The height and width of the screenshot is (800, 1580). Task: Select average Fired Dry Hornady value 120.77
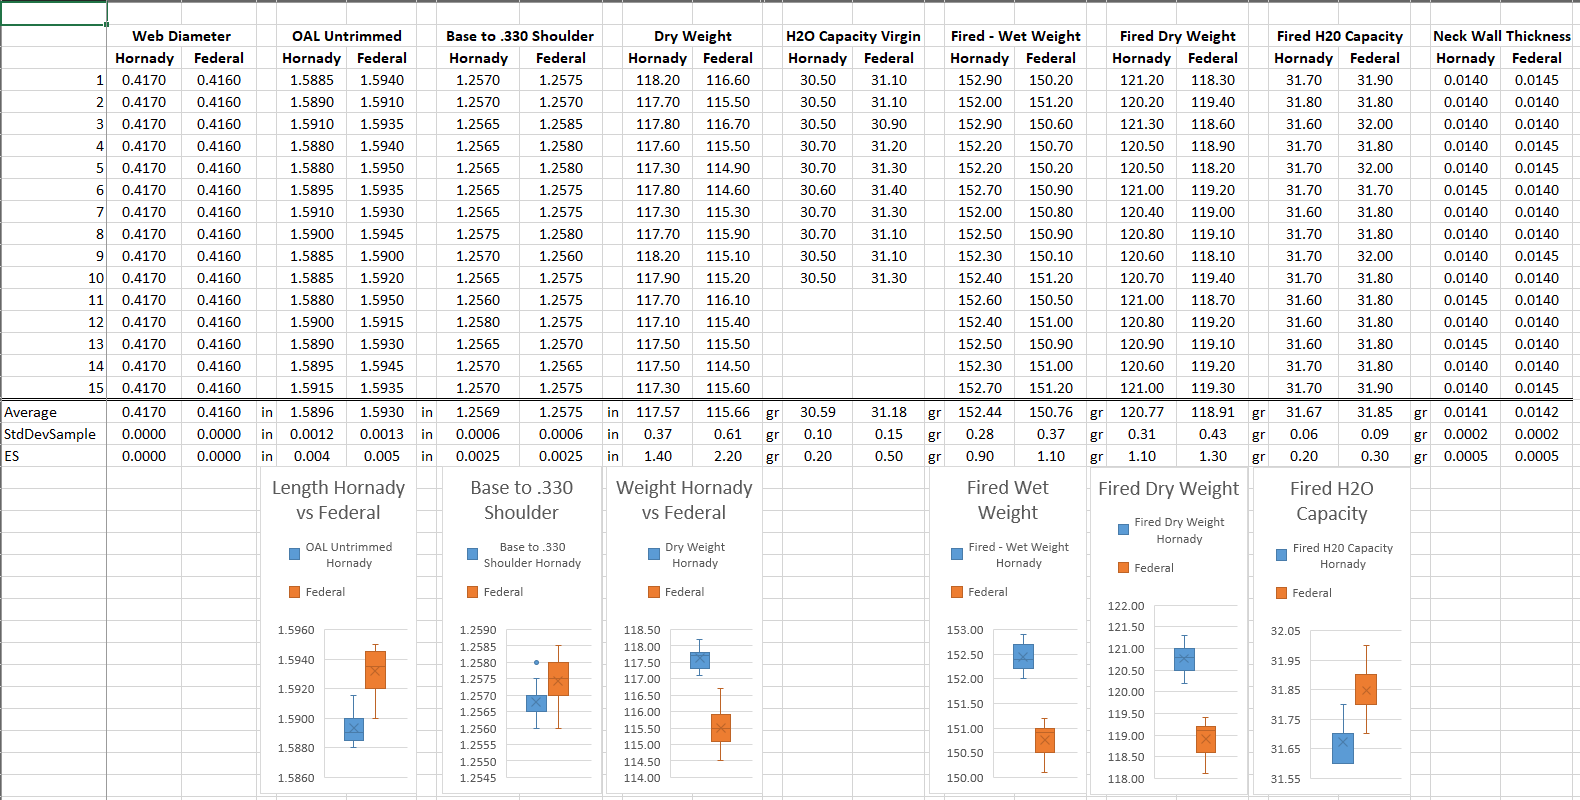click(1141, 412)
